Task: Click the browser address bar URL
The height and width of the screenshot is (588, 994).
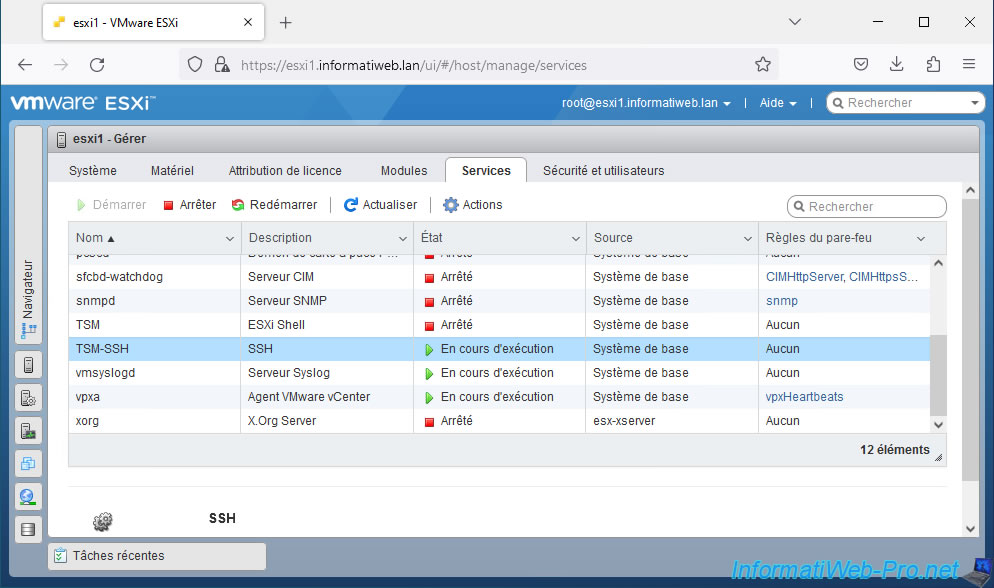Action: [413, 65]
